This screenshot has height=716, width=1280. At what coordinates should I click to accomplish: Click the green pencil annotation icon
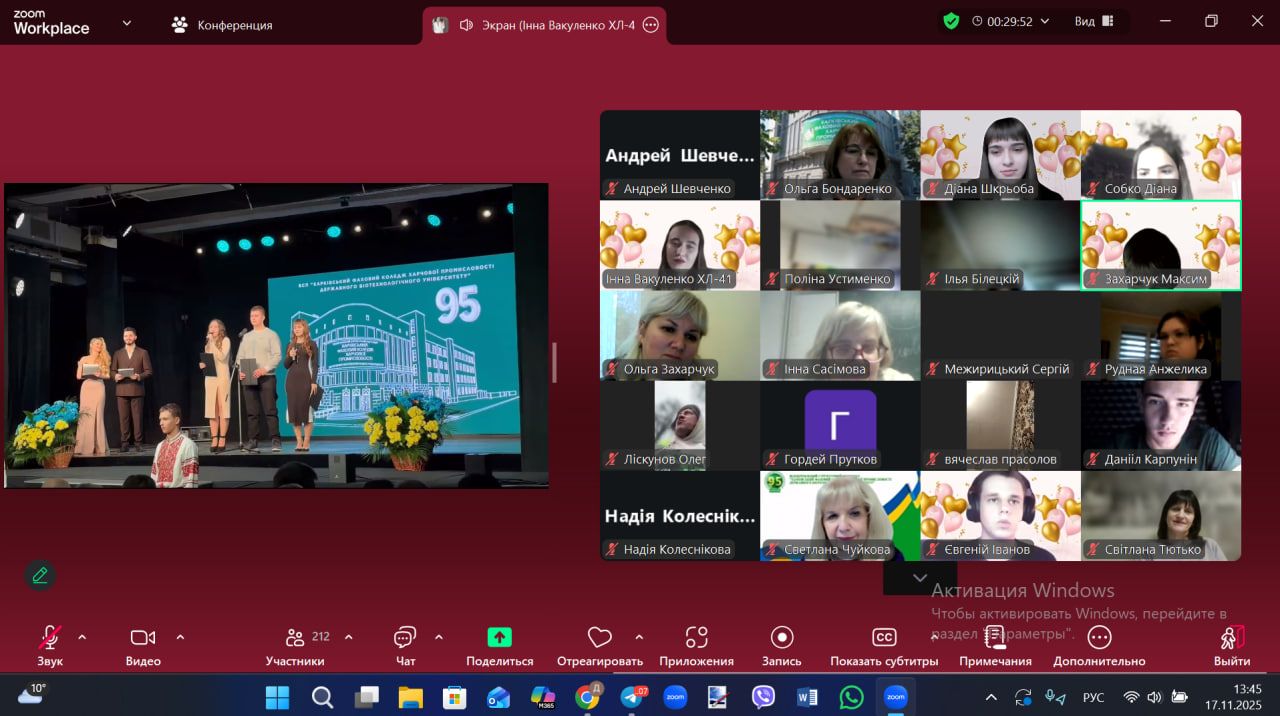[40, 575]
